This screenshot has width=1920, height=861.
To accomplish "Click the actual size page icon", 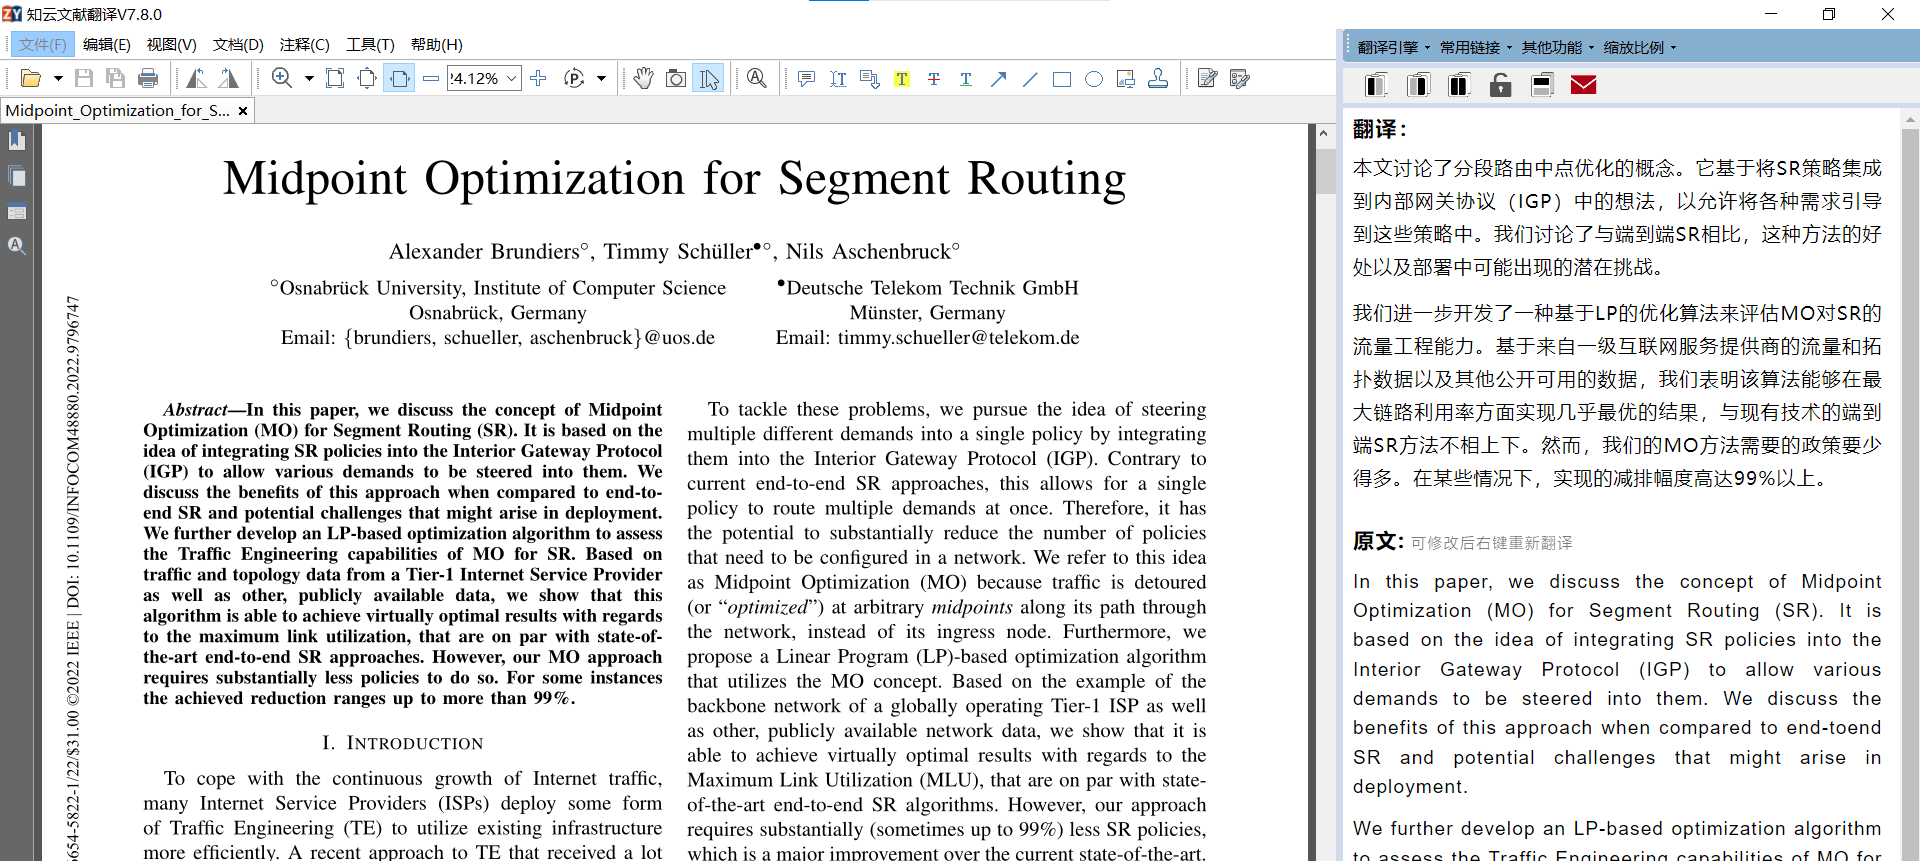I will (335, 79).
